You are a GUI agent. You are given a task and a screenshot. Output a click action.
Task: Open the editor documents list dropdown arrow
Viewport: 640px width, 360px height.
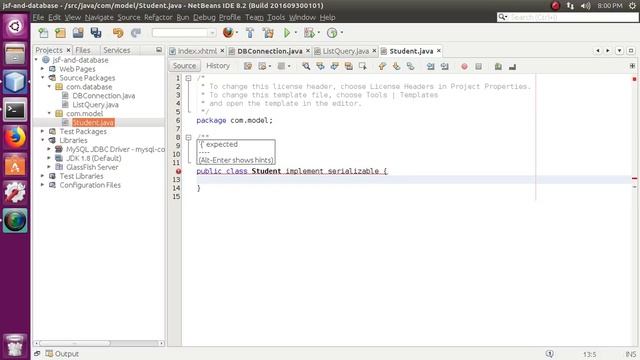point(619,51)
